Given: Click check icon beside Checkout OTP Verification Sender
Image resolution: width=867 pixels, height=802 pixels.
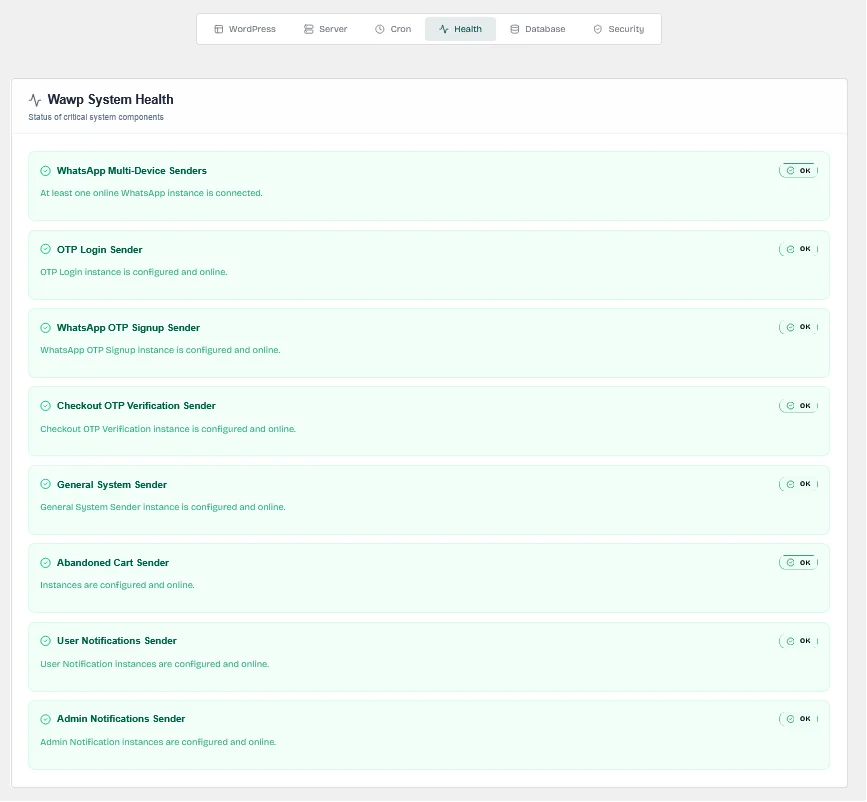Looking at the screenshot, I should point(45,406).
